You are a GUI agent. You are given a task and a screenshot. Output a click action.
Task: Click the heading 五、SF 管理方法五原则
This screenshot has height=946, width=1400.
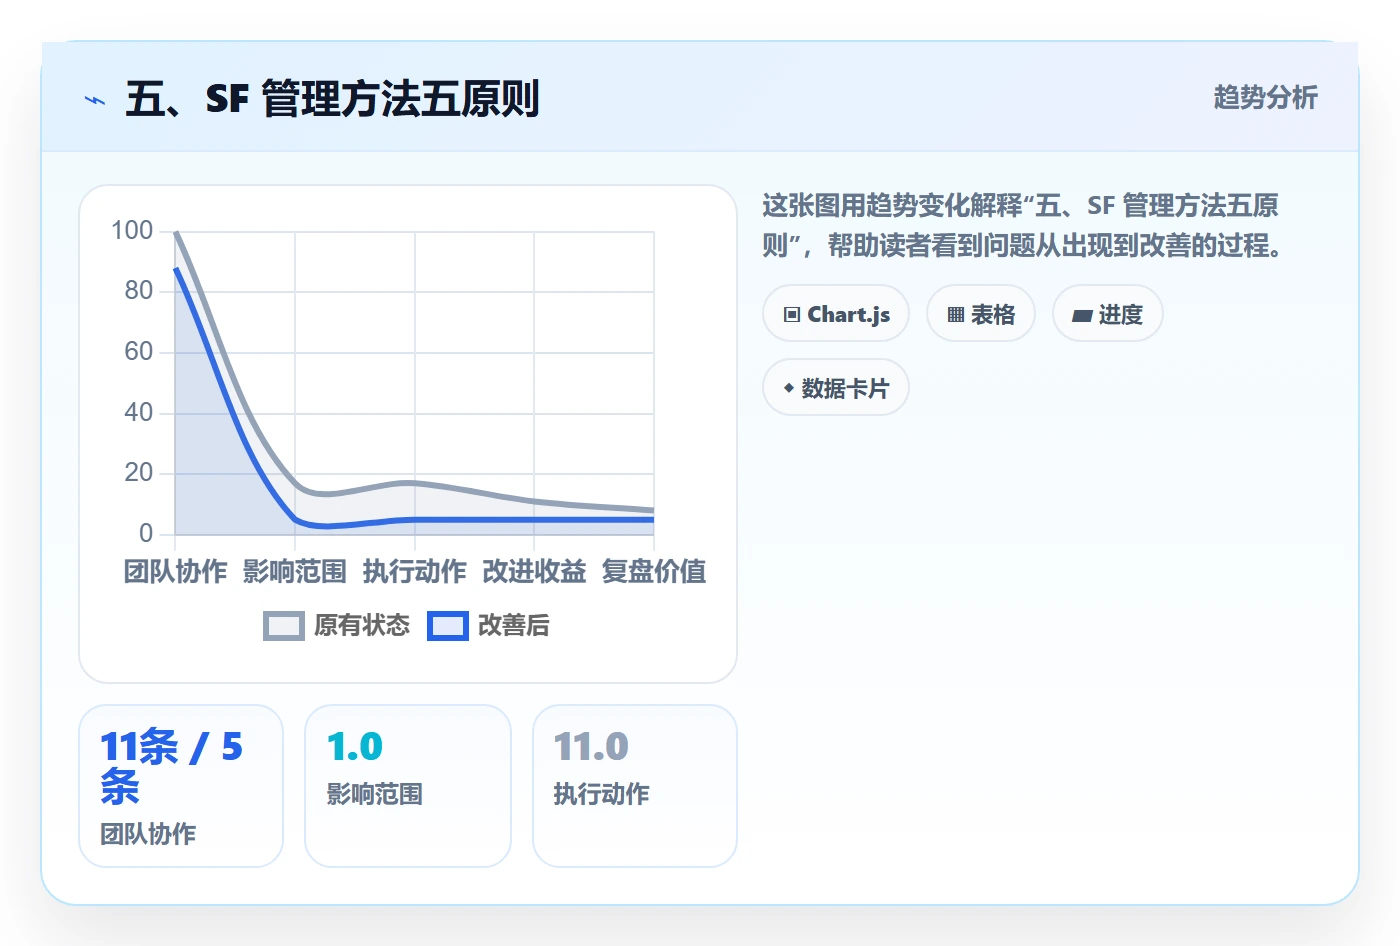[332, 99]
